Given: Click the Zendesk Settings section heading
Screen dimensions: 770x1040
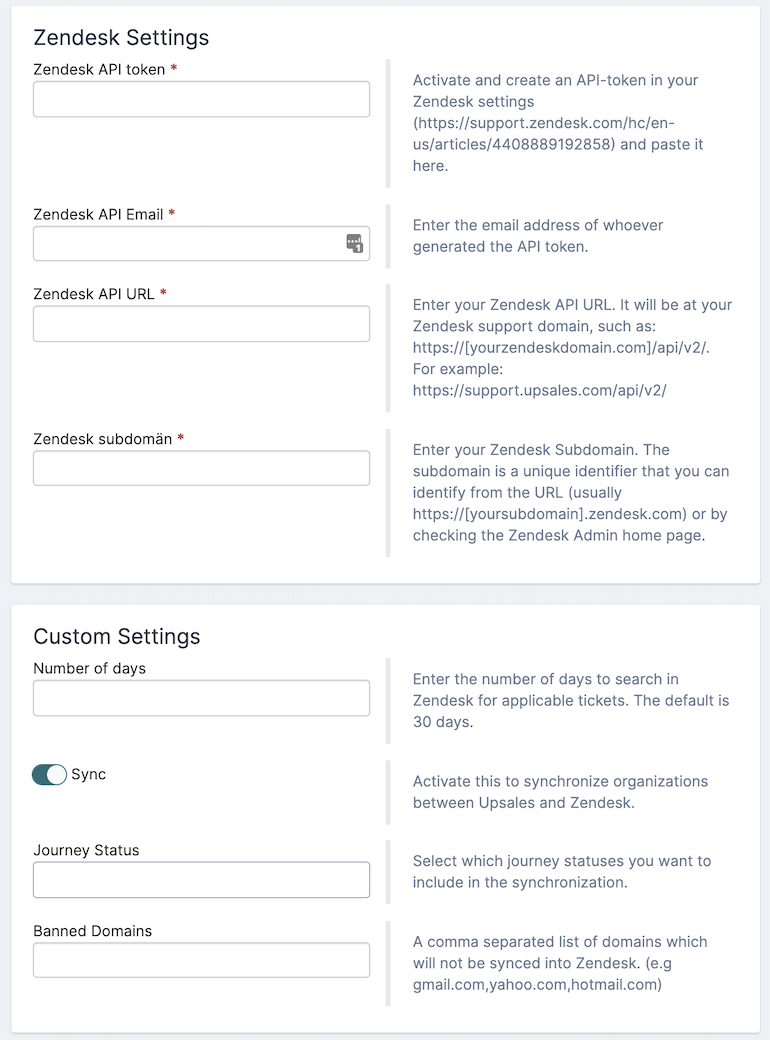Looking at the screenshot, I should pos(121,38).
